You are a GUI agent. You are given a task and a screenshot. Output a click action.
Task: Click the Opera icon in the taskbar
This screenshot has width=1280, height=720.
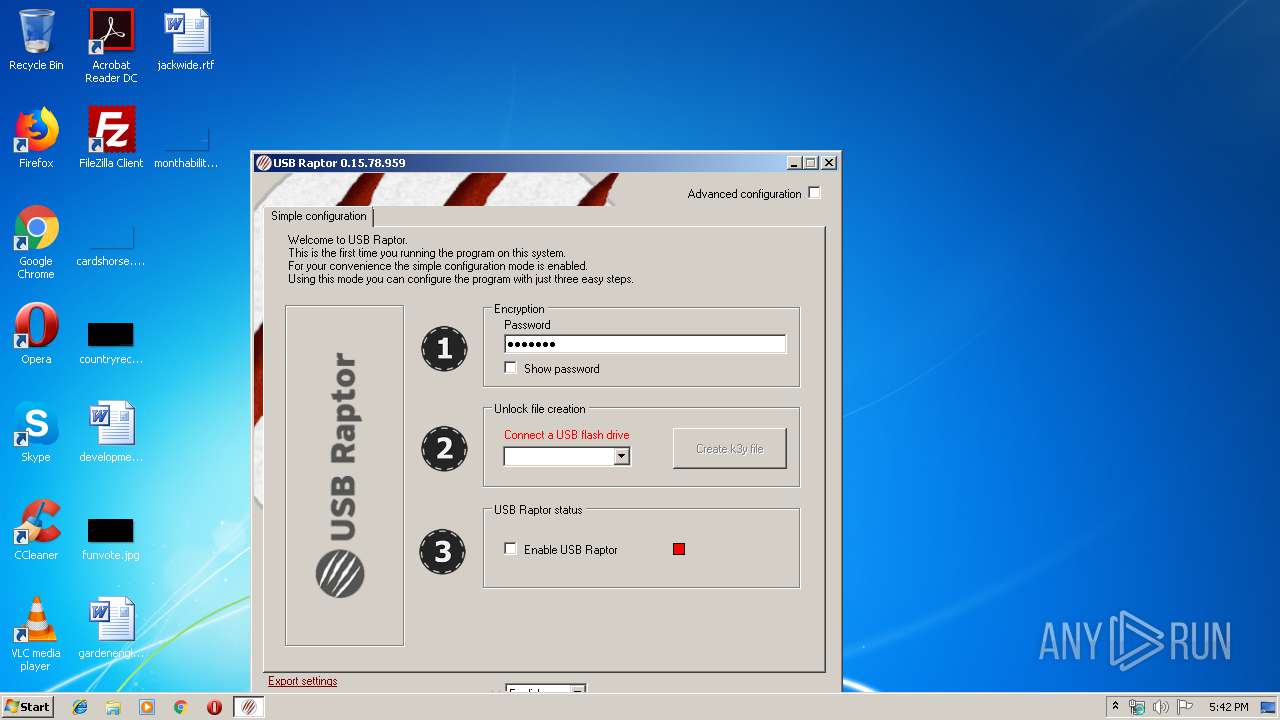point(214,707)
